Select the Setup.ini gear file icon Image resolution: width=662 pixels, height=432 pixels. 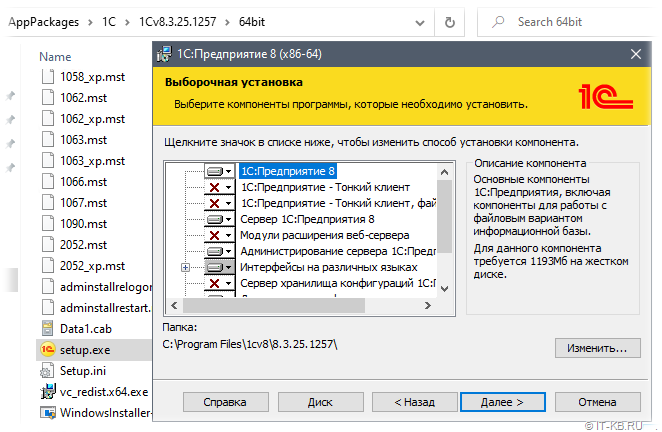[x=46, y=371]
